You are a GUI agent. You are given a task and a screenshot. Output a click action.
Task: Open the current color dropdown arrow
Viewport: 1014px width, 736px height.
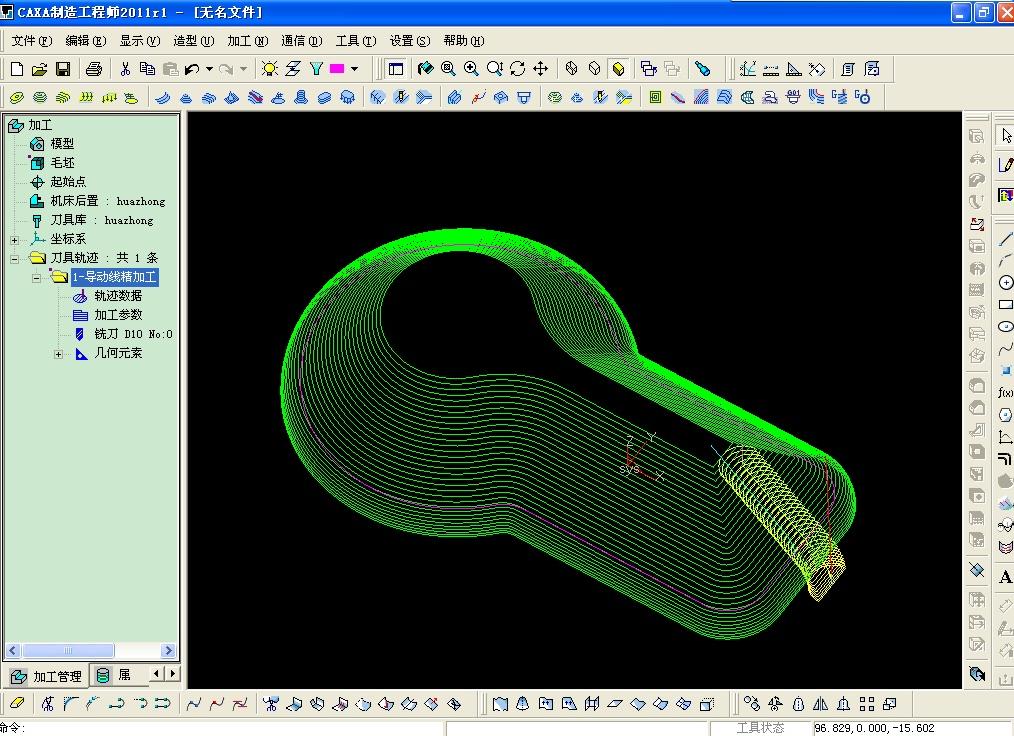pyautogui.click(x=354, y=69)
